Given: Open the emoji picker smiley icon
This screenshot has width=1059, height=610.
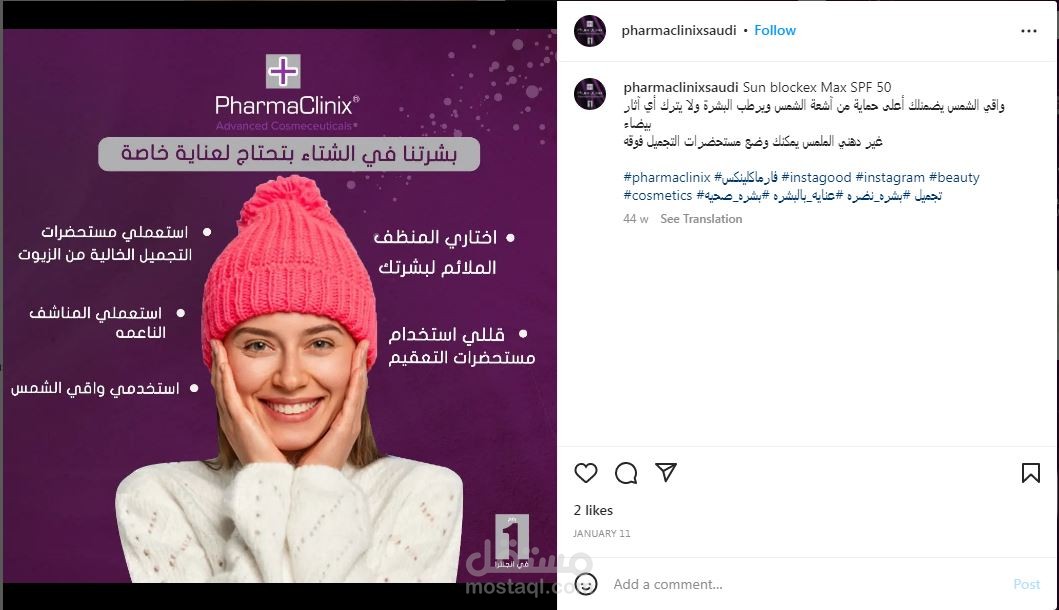Looking at the screenshot, I should (x=586, y=584).
